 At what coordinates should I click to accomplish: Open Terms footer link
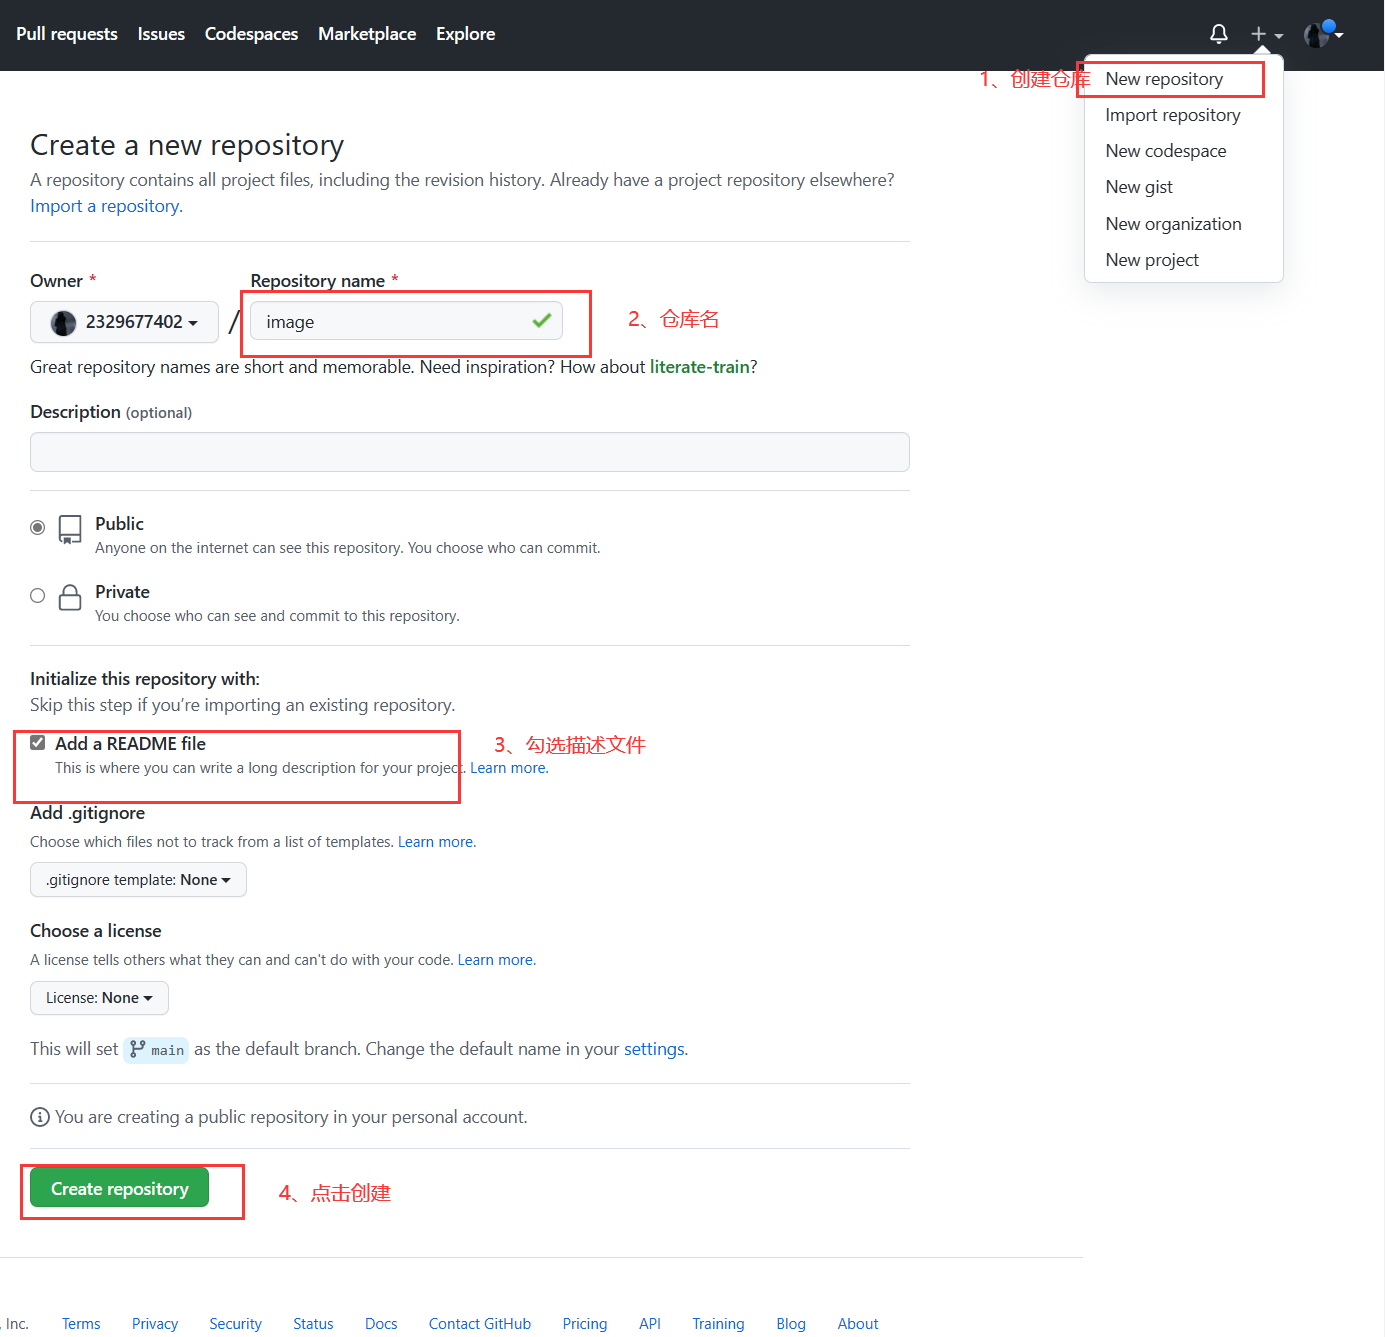pyautogui.click(x=81, y=1324)
